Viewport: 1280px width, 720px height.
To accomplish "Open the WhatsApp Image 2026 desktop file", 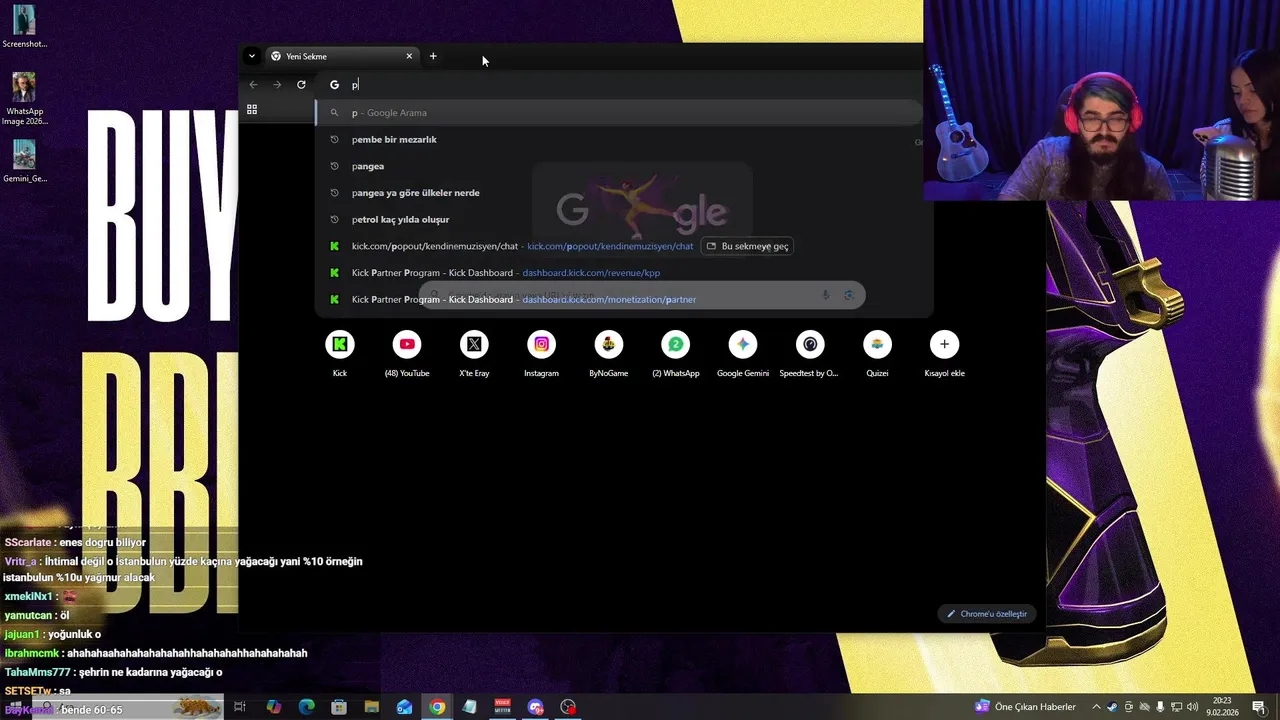I will pos(24,99).
